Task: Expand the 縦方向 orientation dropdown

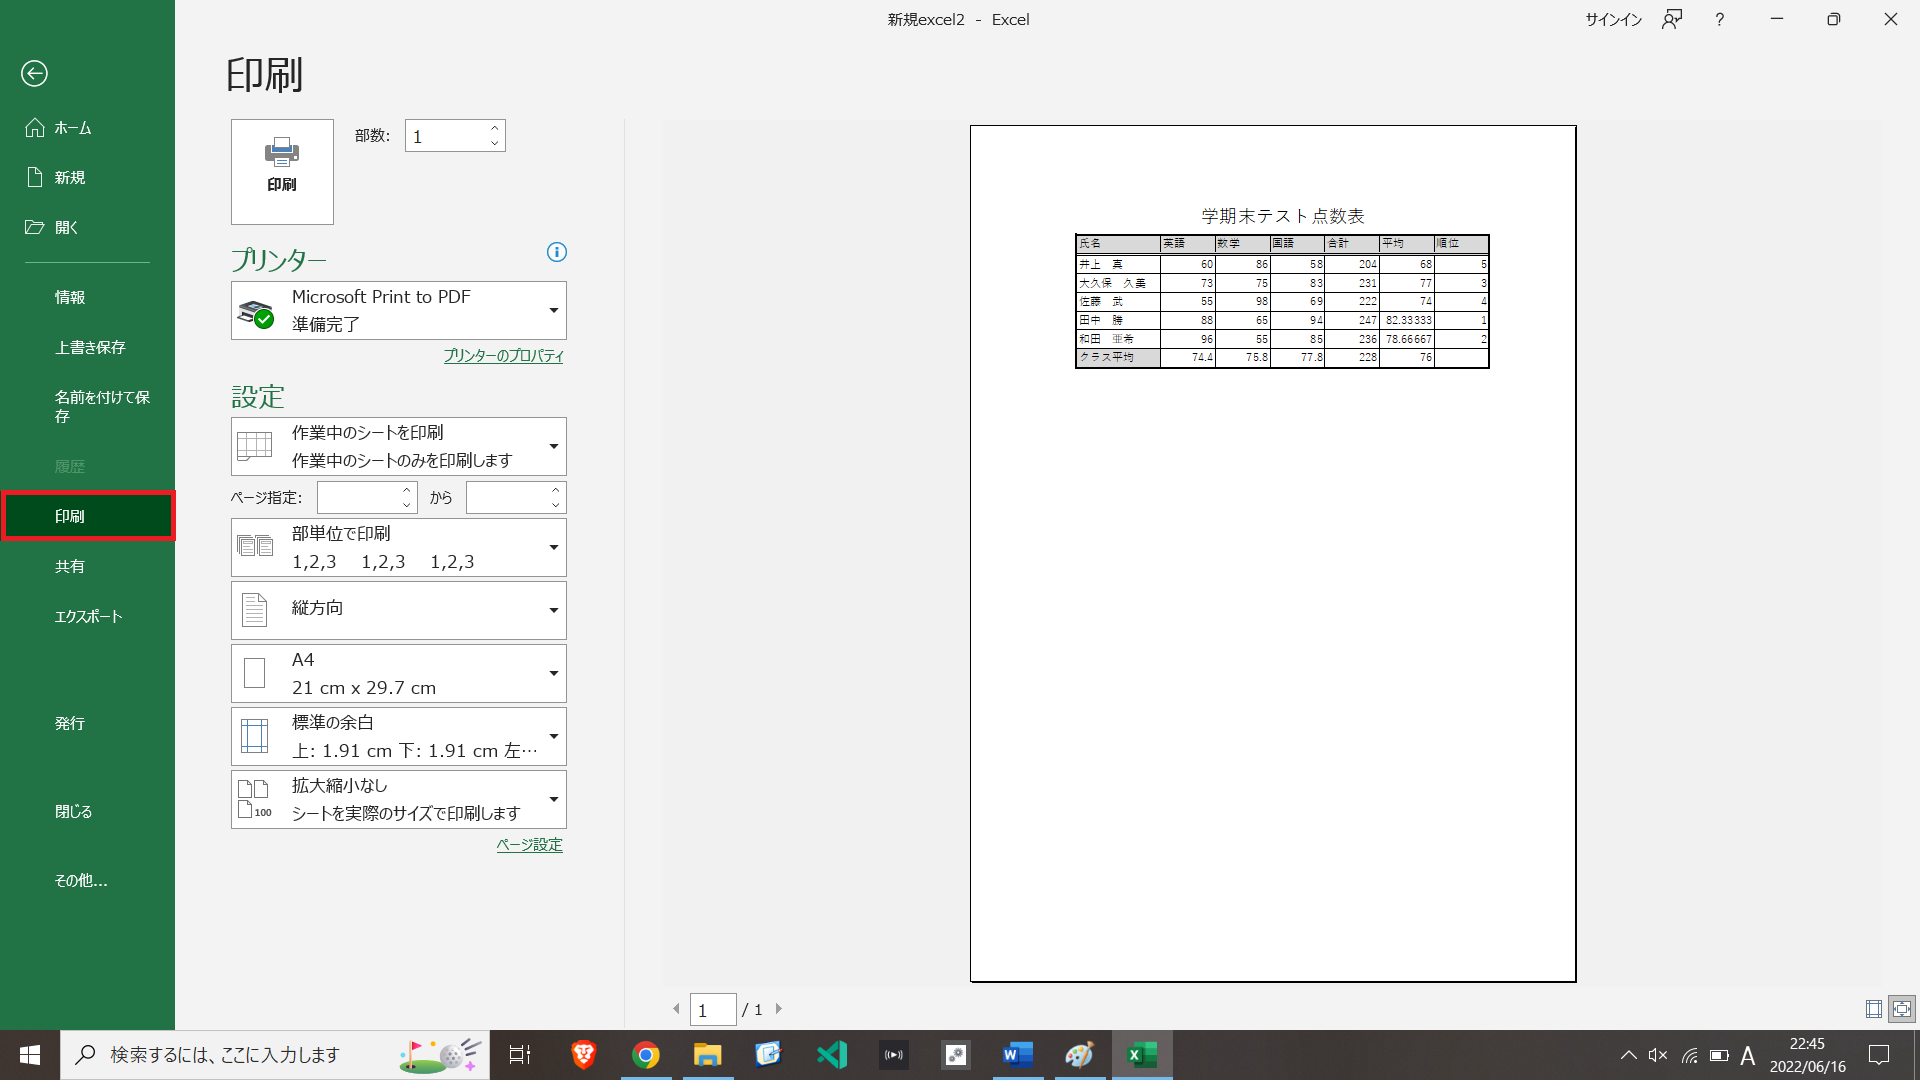Action: coord(398,610)
